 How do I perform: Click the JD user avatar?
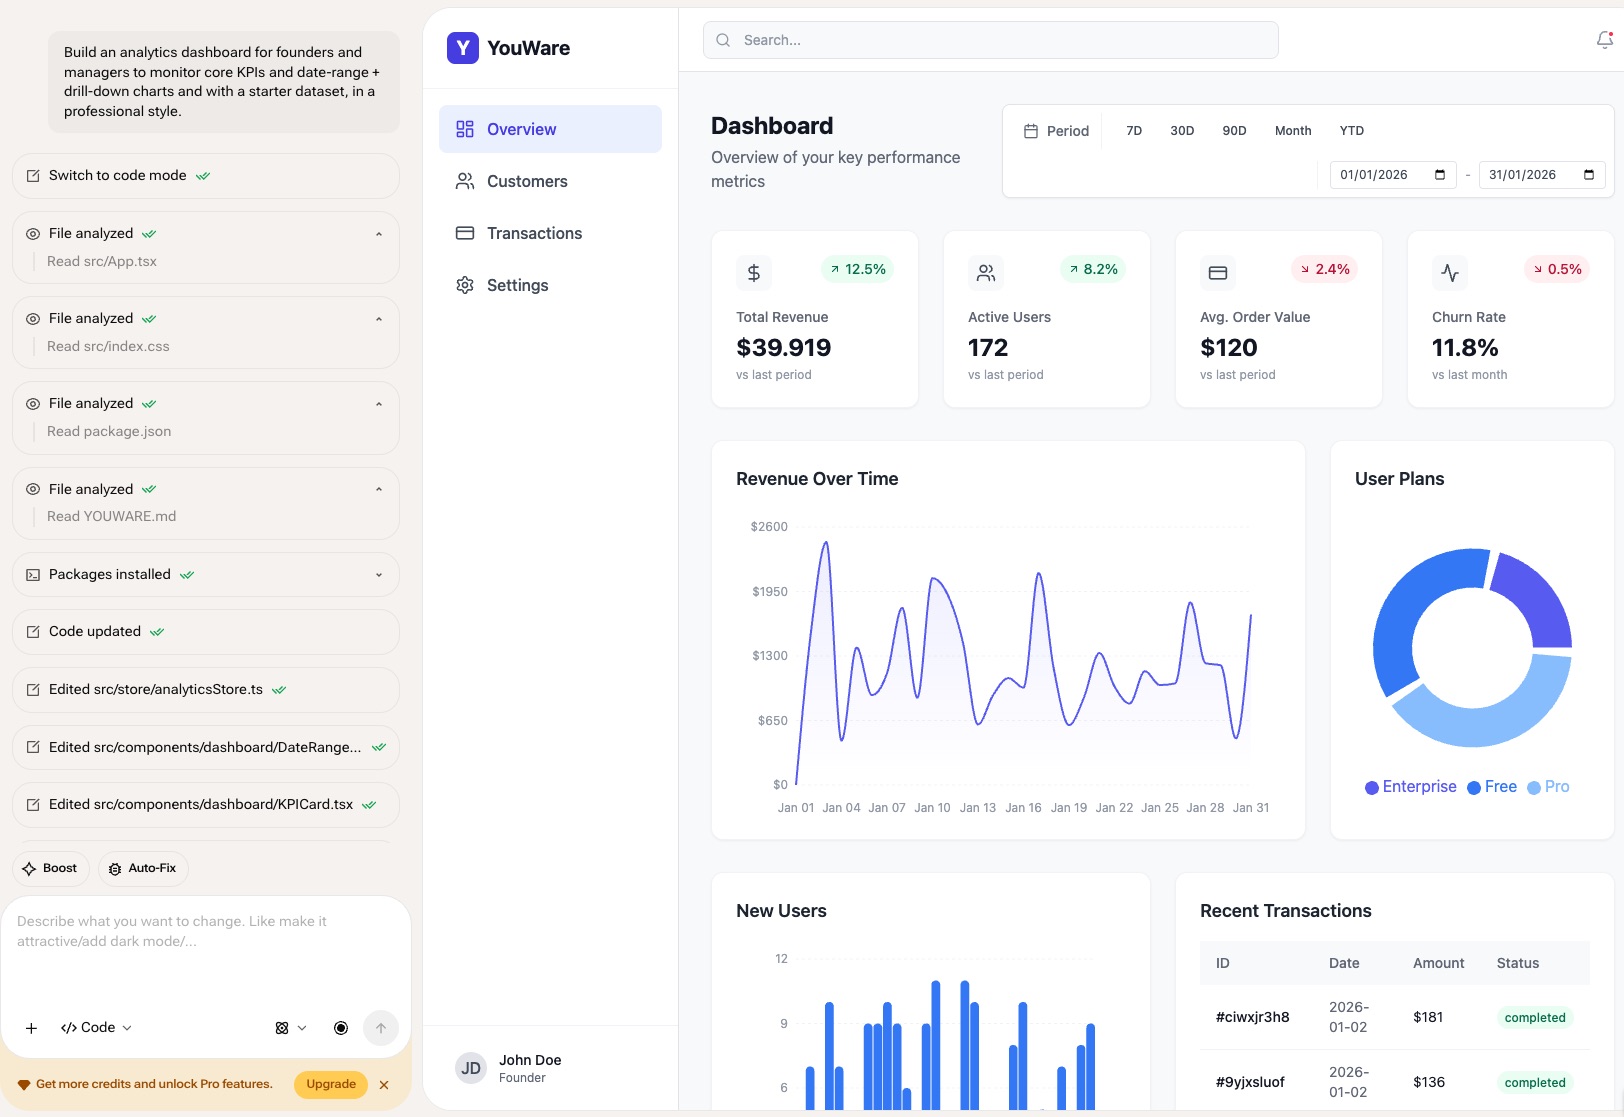click(471, 1068)
